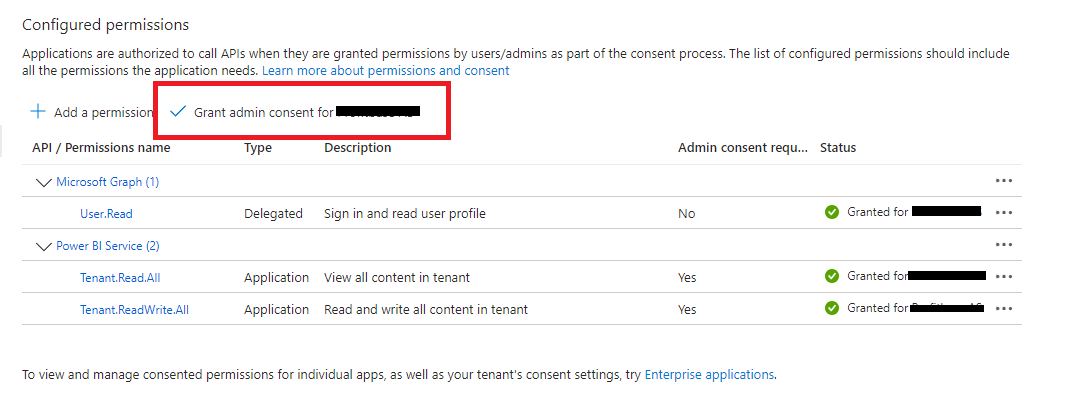Open Power BI Service (2) API link

[107, 246]
